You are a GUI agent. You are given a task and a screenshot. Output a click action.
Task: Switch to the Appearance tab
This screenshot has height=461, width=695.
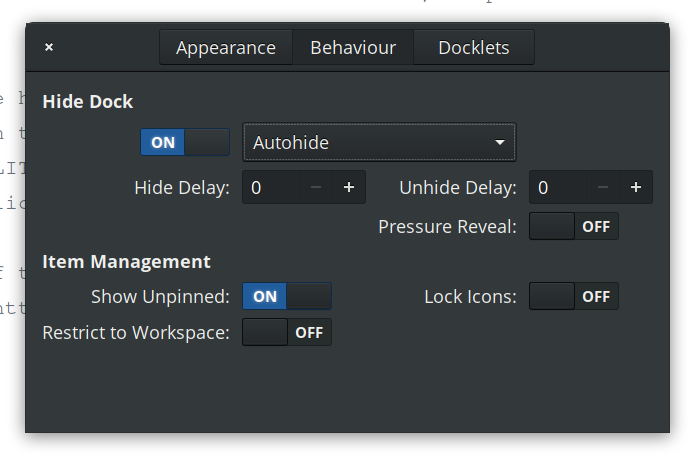[225, 47]
